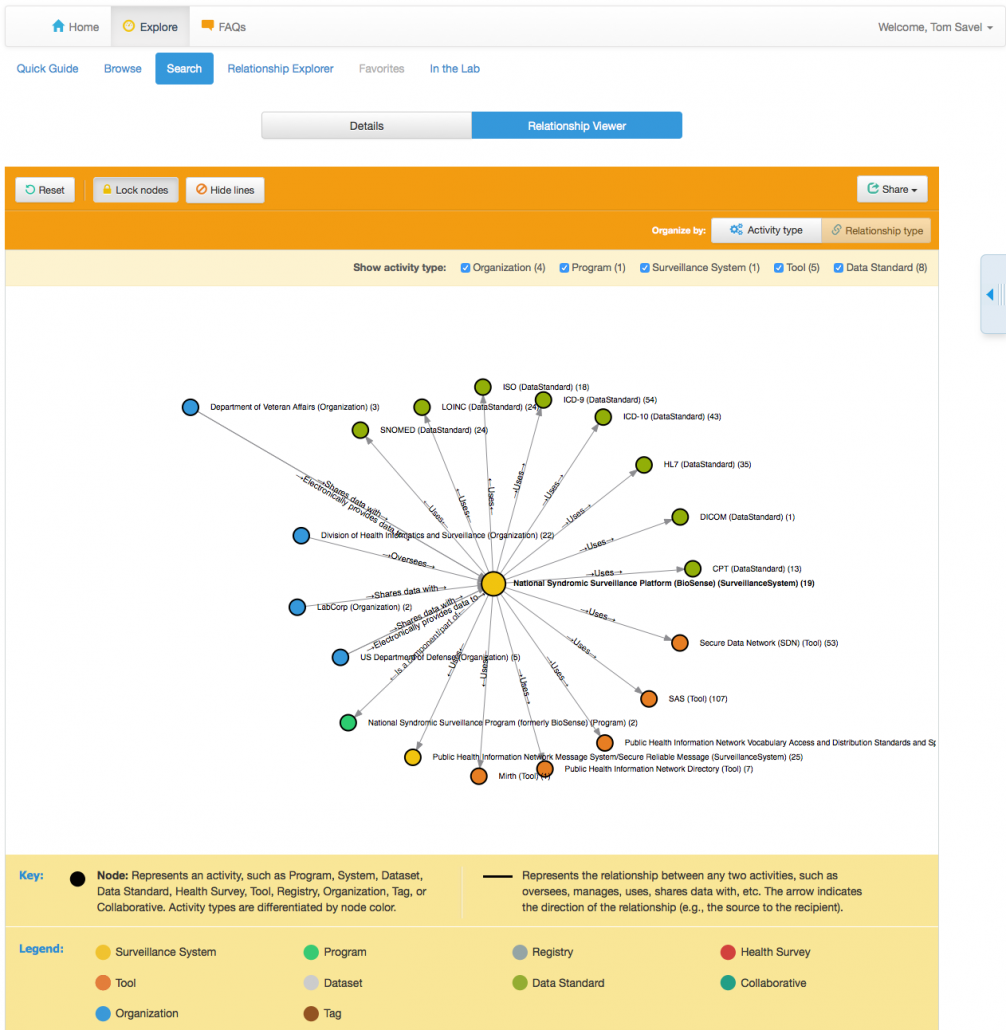Click the 'Oversees' relationship label

click(x=409, y=560)
